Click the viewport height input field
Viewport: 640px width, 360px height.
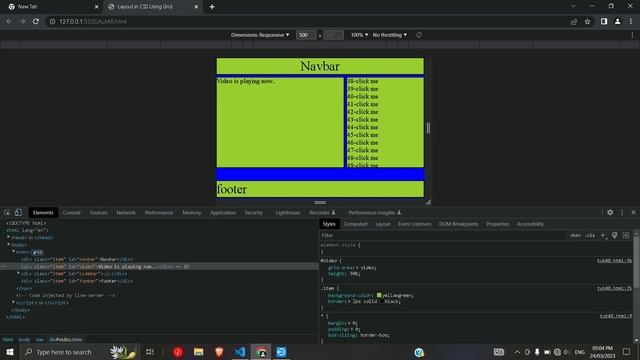pyautogui.click(x=333, y=35)
